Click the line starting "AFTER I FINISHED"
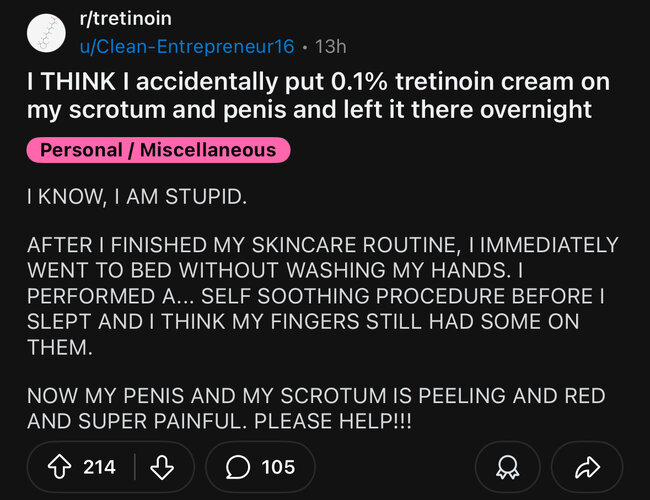This screenshot has height=500, width=650. (322, 245)
